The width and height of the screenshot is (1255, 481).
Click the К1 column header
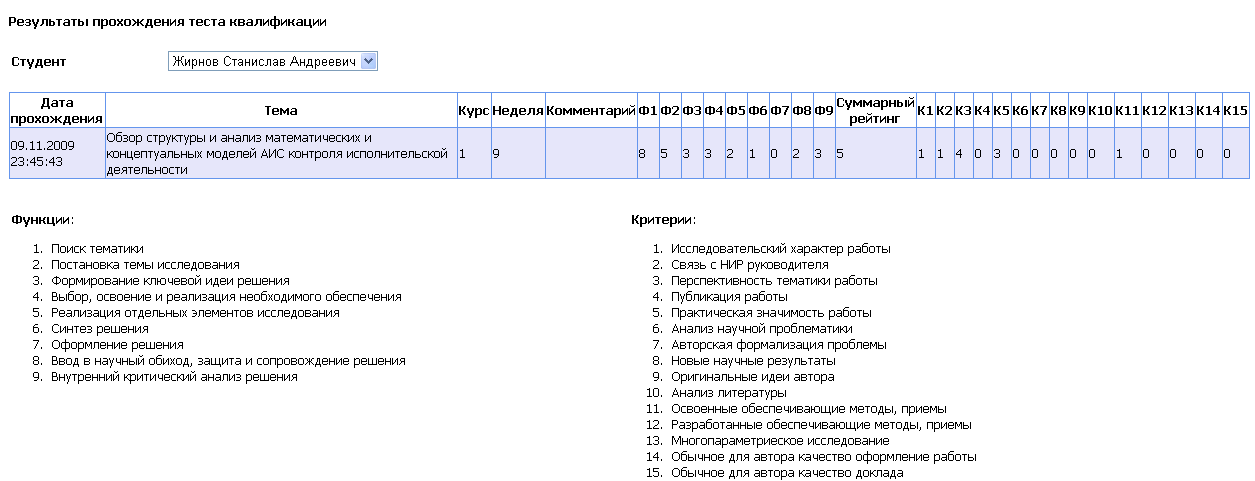pyautogui.click(x=925, y=110)
